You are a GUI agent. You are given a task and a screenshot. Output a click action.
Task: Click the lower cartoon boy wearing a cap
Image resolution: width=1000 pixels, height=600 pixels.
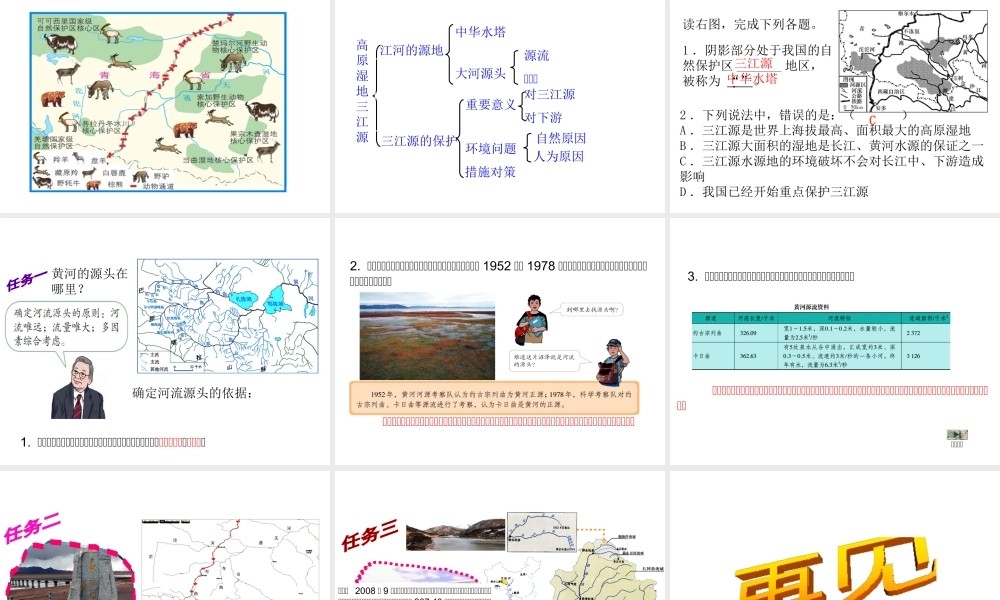(613, 362)
